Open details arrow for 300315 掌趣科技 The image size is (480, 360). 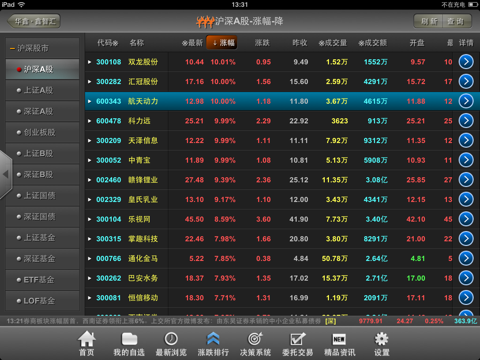click(x=466, y=239)
